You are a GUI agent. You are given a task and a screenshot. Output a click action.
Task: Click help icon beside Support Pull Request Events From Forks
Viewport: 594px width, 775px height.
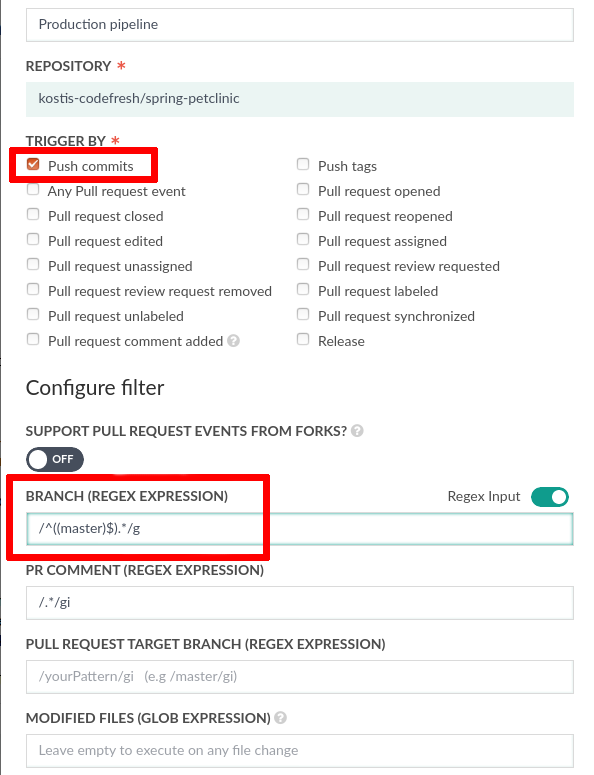pos(357,431)
